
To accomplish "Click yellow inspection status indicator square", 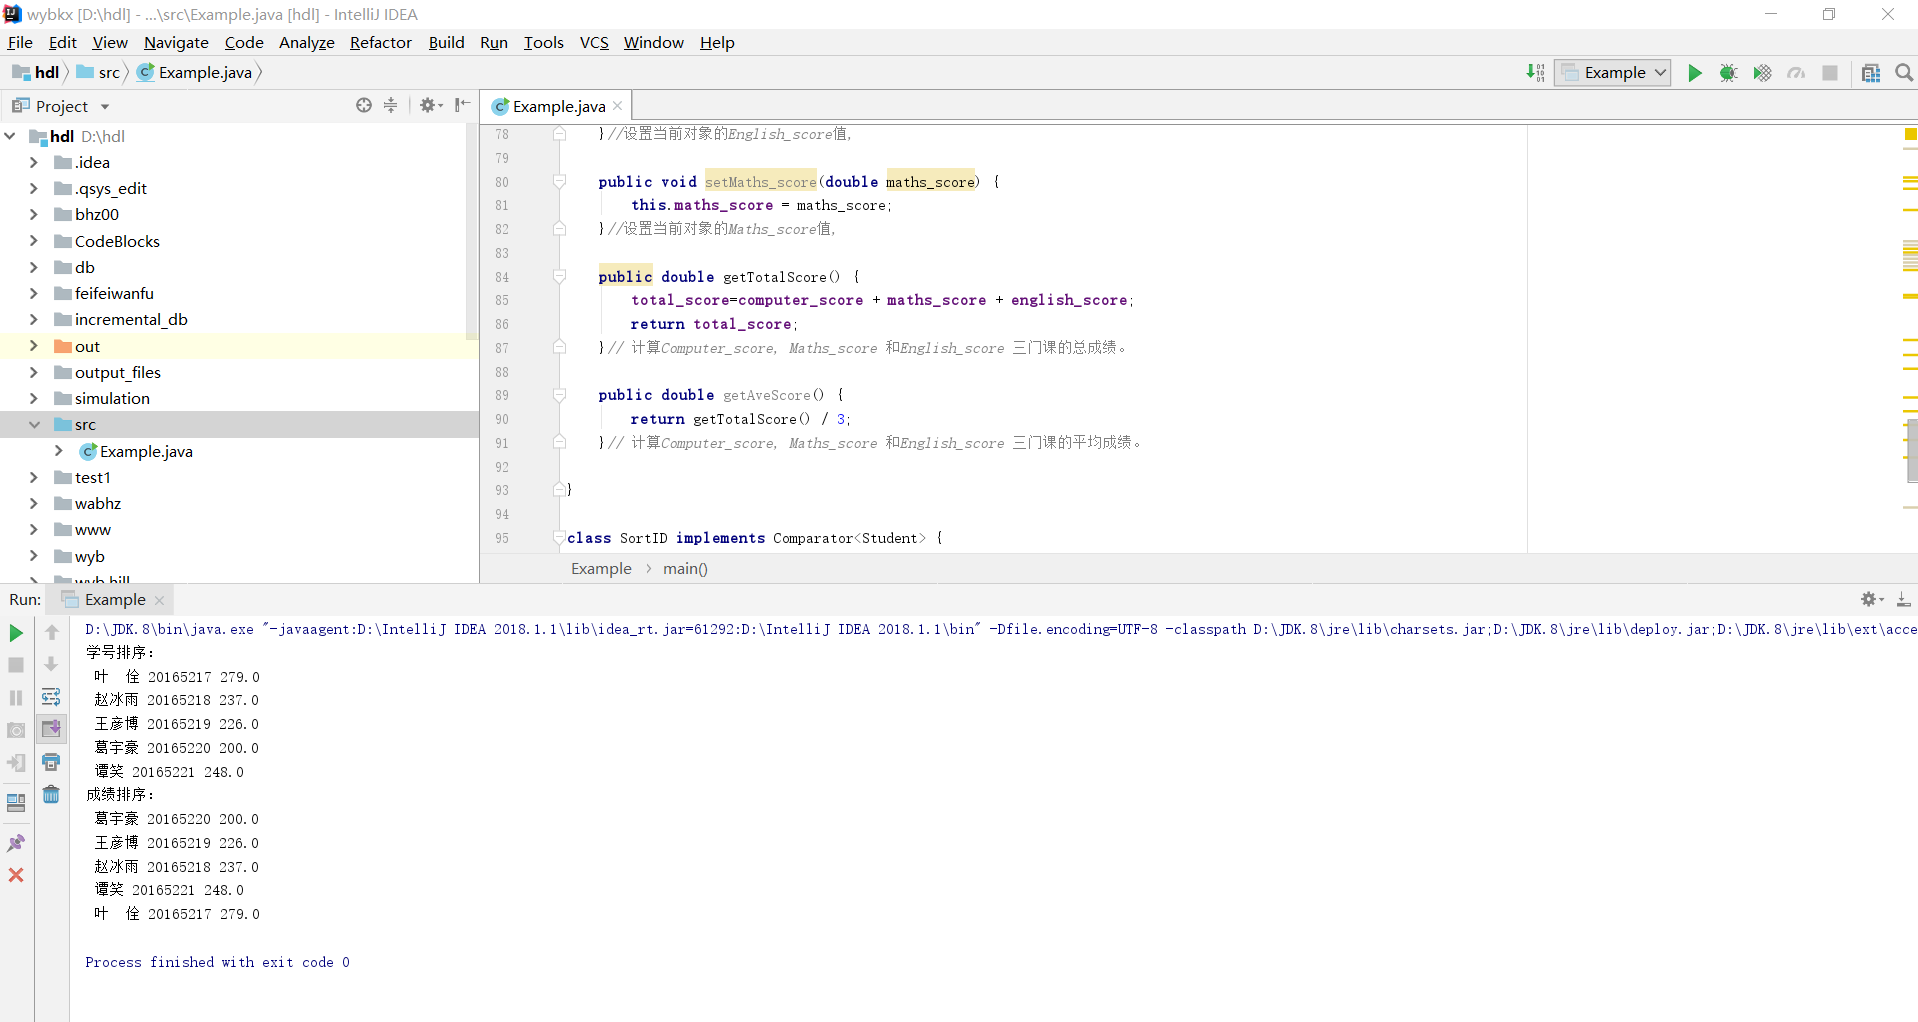I will pos(1910,134).
